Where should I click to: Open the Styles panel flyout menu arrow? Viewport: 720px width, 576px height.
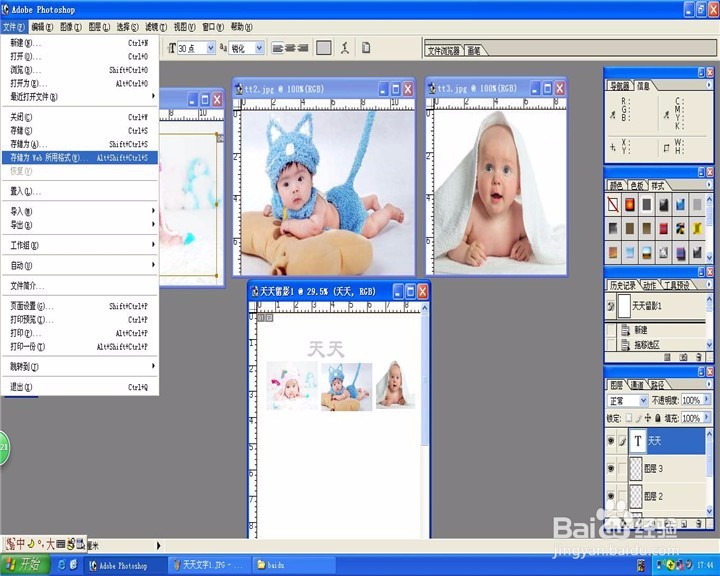pos(709,185)
